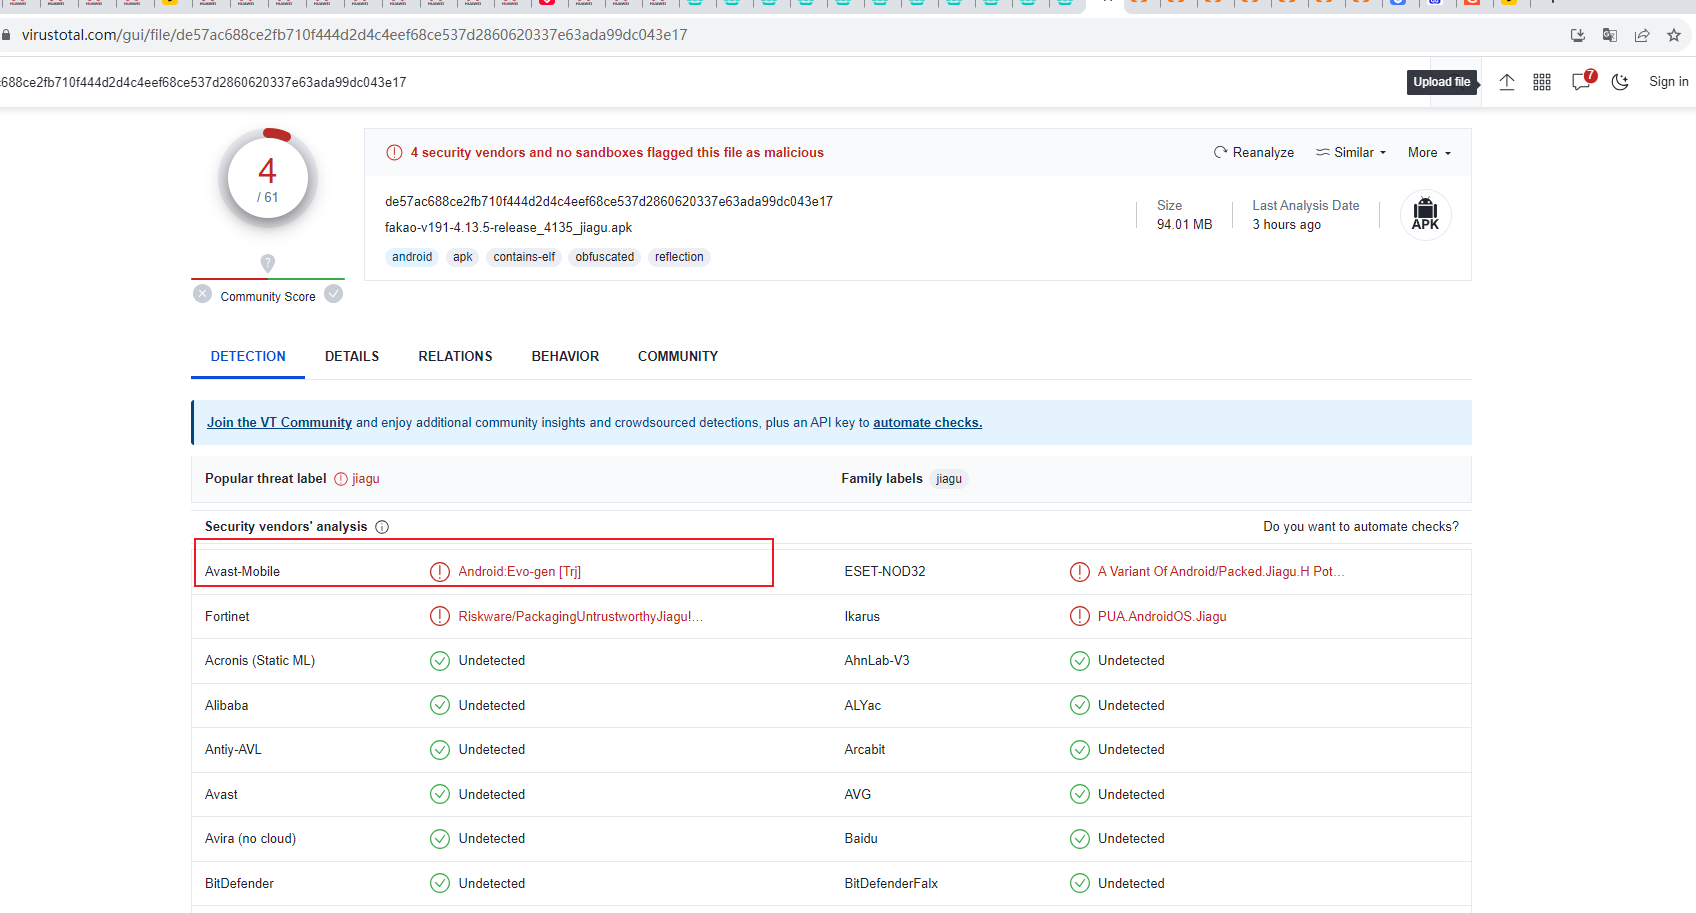
Task: Expand the Similar dropdown
Action: click(x=1351, y=153)
